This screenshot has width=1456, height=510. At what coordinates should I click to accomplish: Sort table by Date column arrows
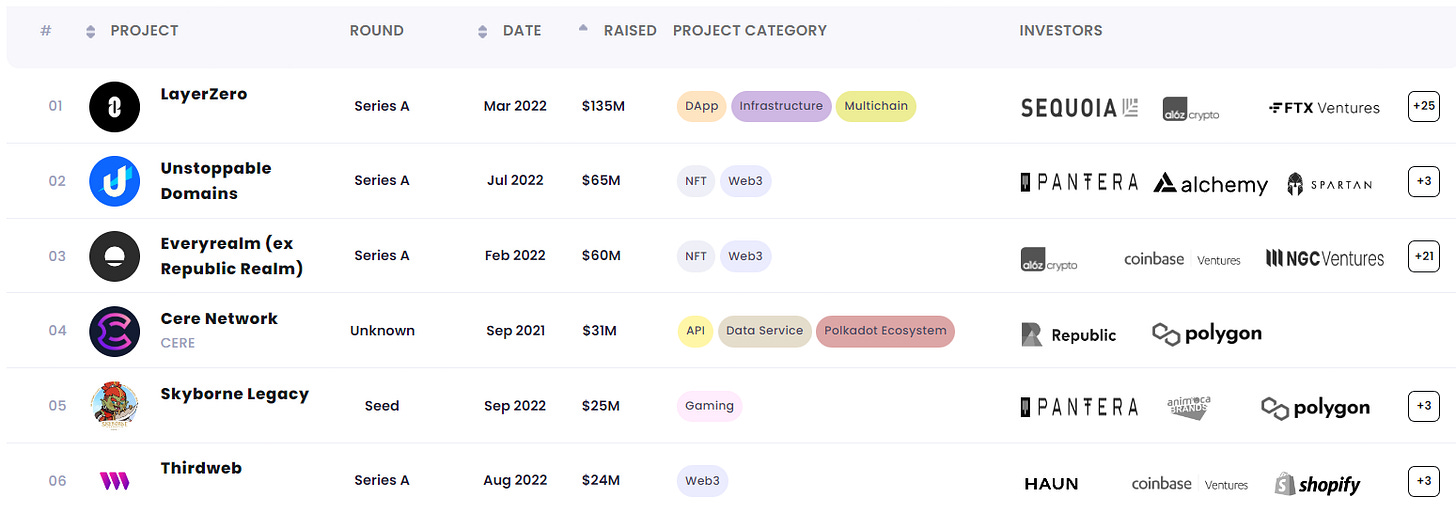[483, 31]
